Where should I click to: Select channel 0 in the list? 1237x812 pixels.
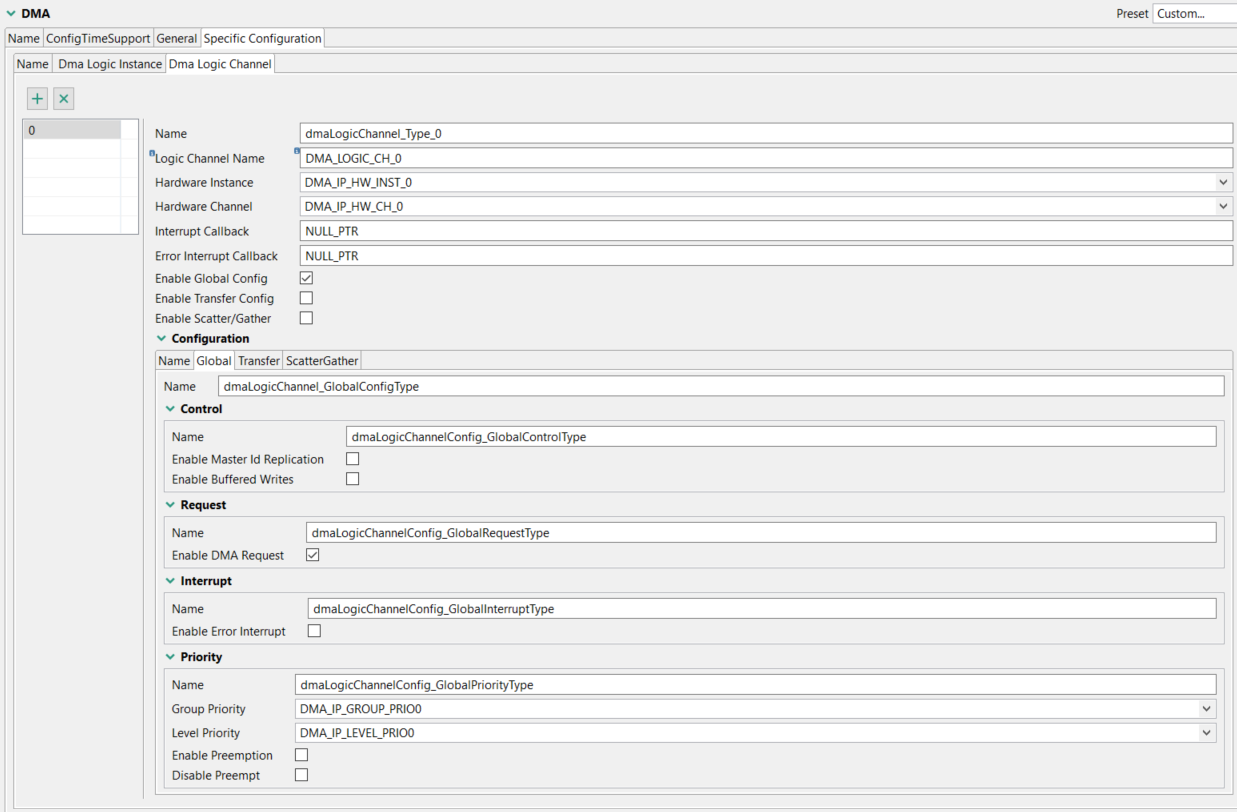click(x=72, y=130)
